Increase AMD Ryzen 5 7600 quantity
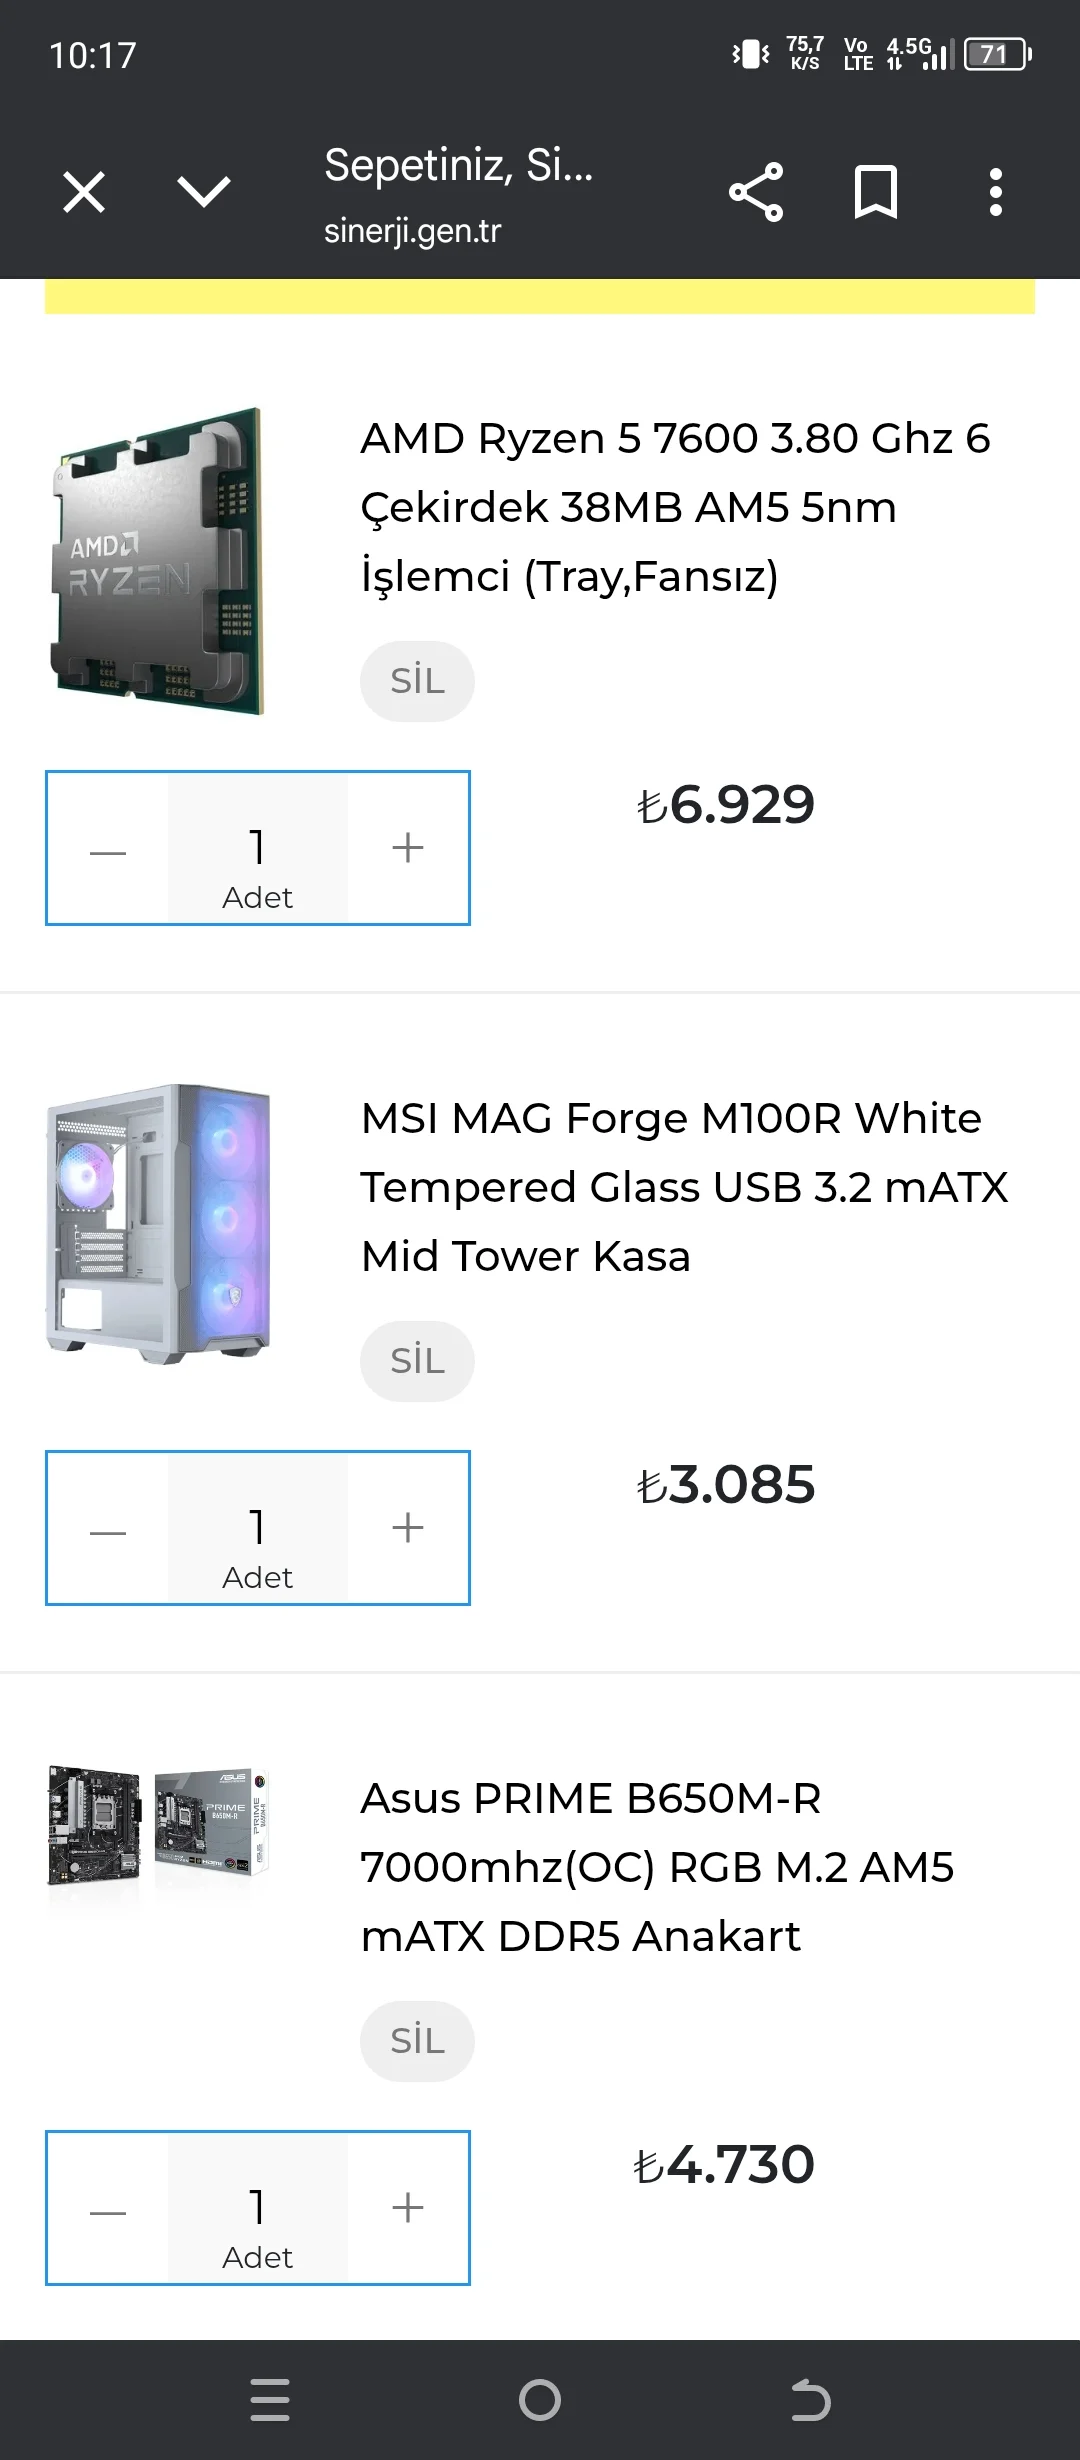Image resolution: width=1080 pixels, height=2460 pixels. [408, 848]
